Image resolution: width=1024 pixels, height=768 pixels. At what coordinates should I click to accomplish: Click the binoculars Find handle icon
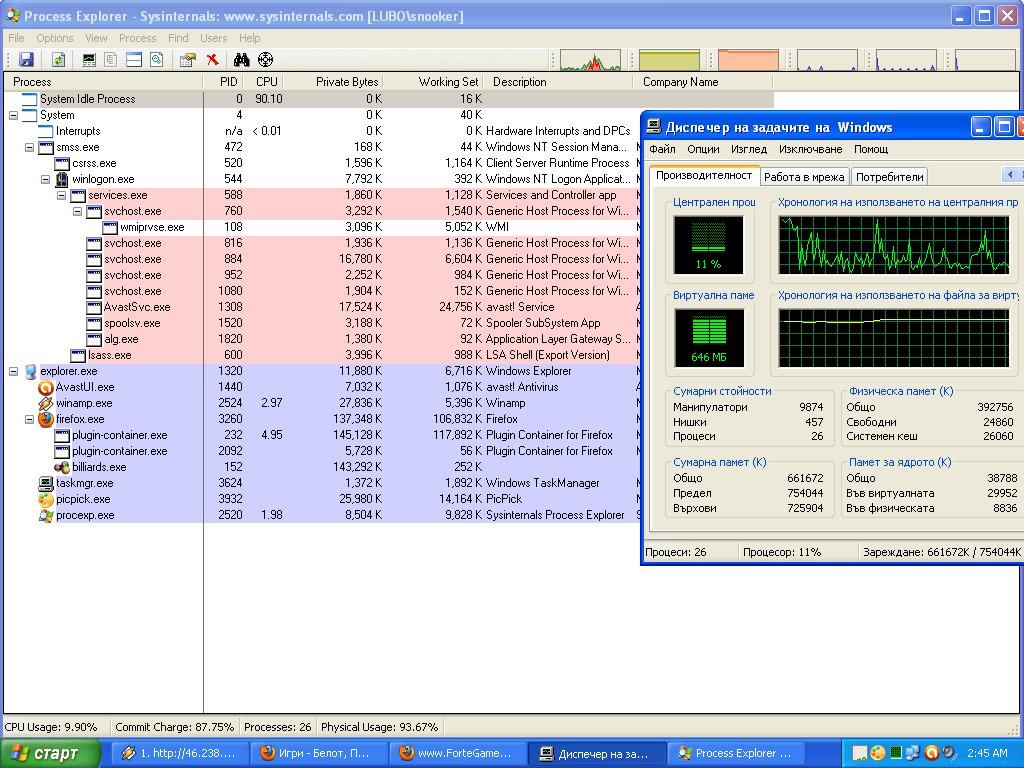click(x=242, y=60)
